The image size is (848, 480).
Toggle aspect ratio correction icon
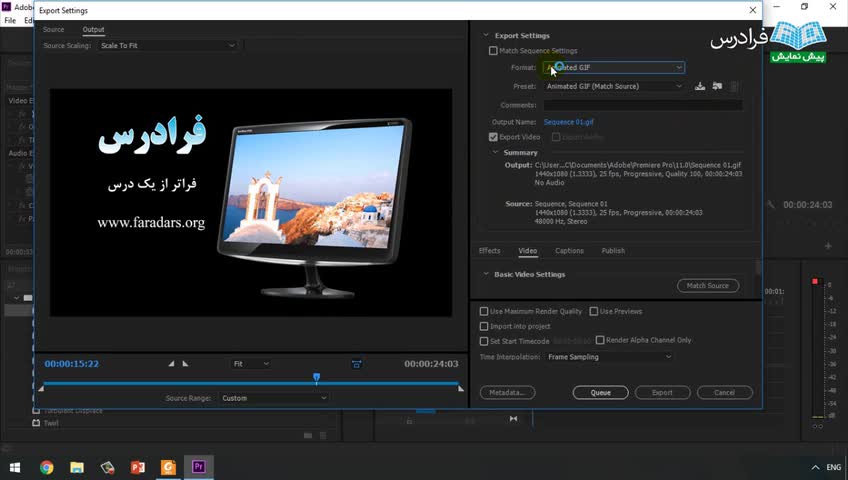356,364
